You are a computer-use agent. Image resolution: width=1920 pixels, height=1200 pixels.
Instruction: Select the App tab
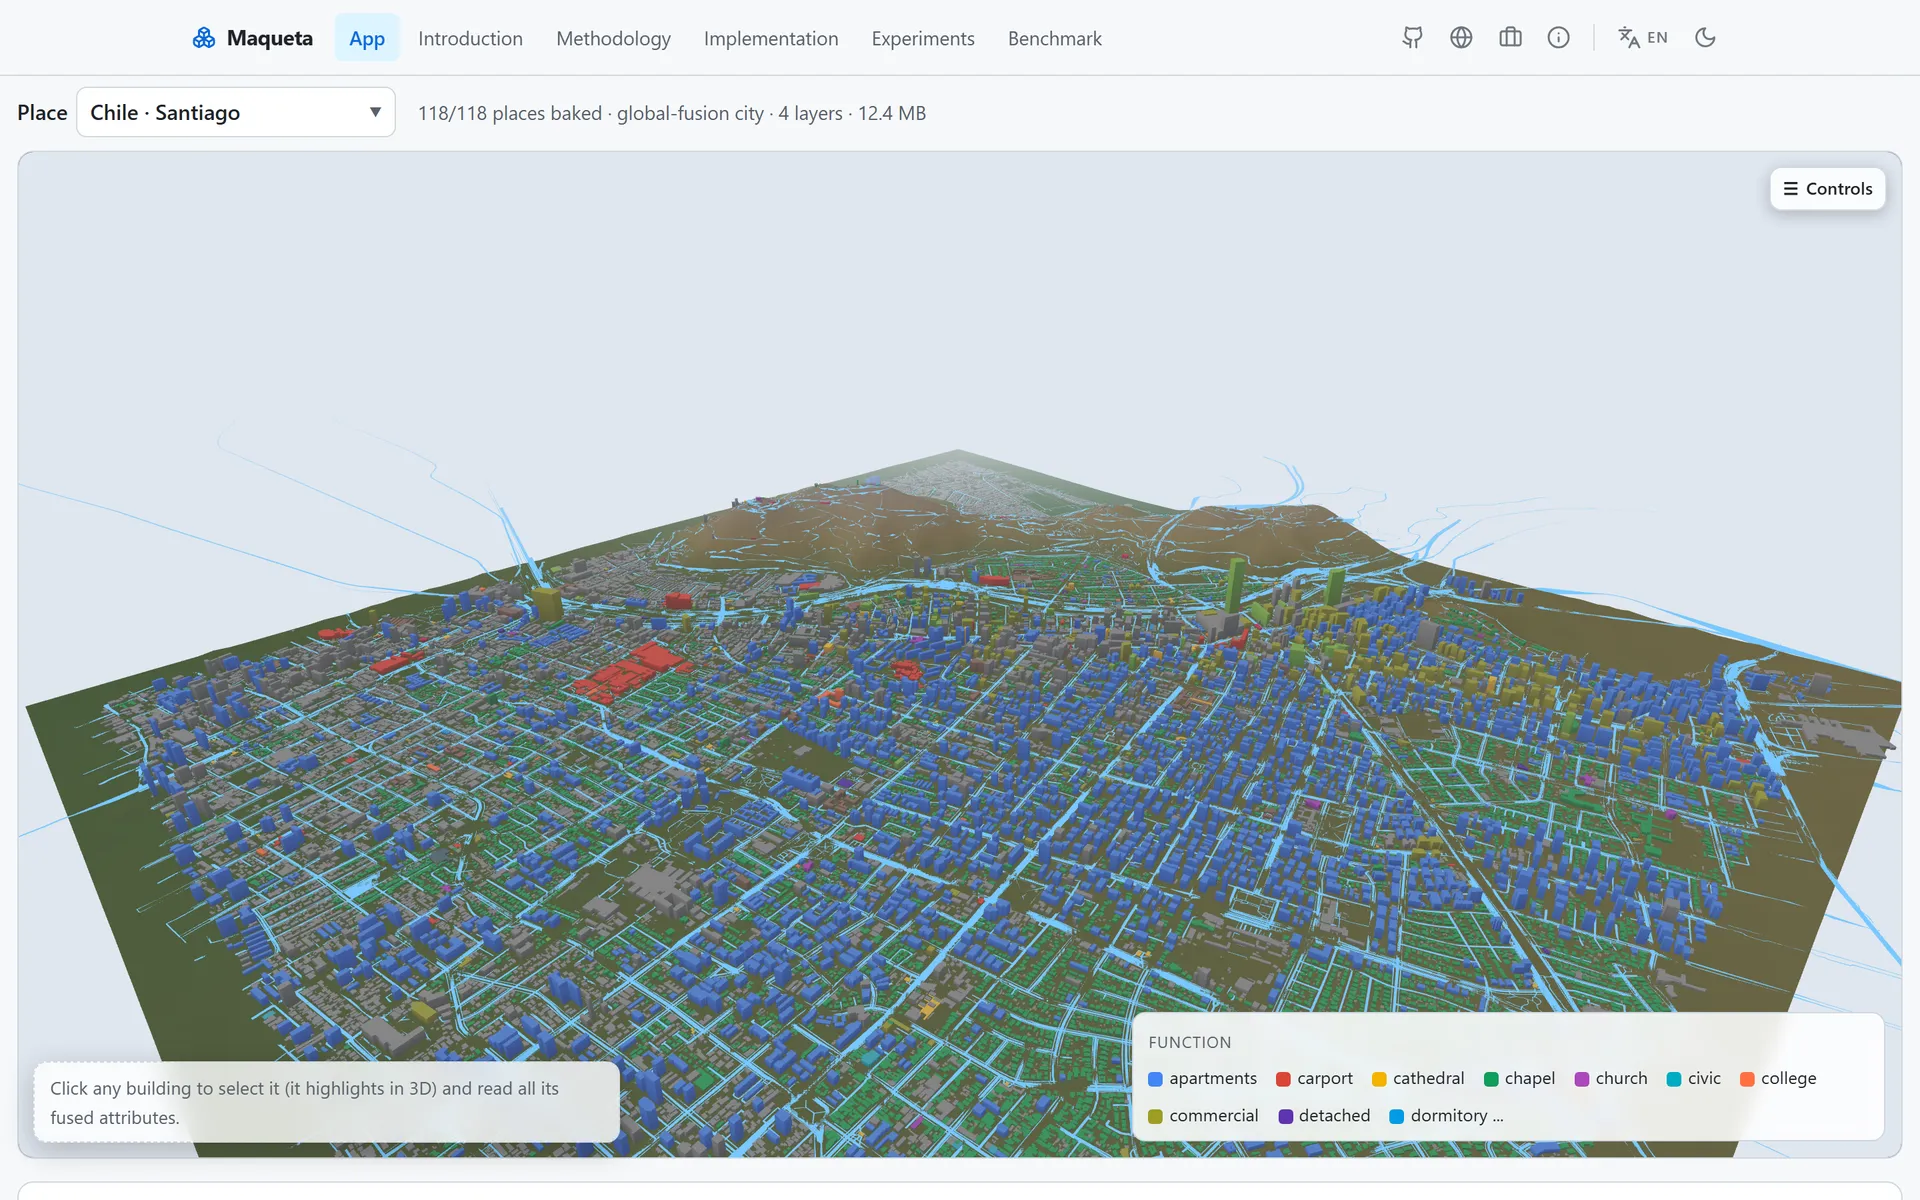pyautogui.click(x=367, y=38)
